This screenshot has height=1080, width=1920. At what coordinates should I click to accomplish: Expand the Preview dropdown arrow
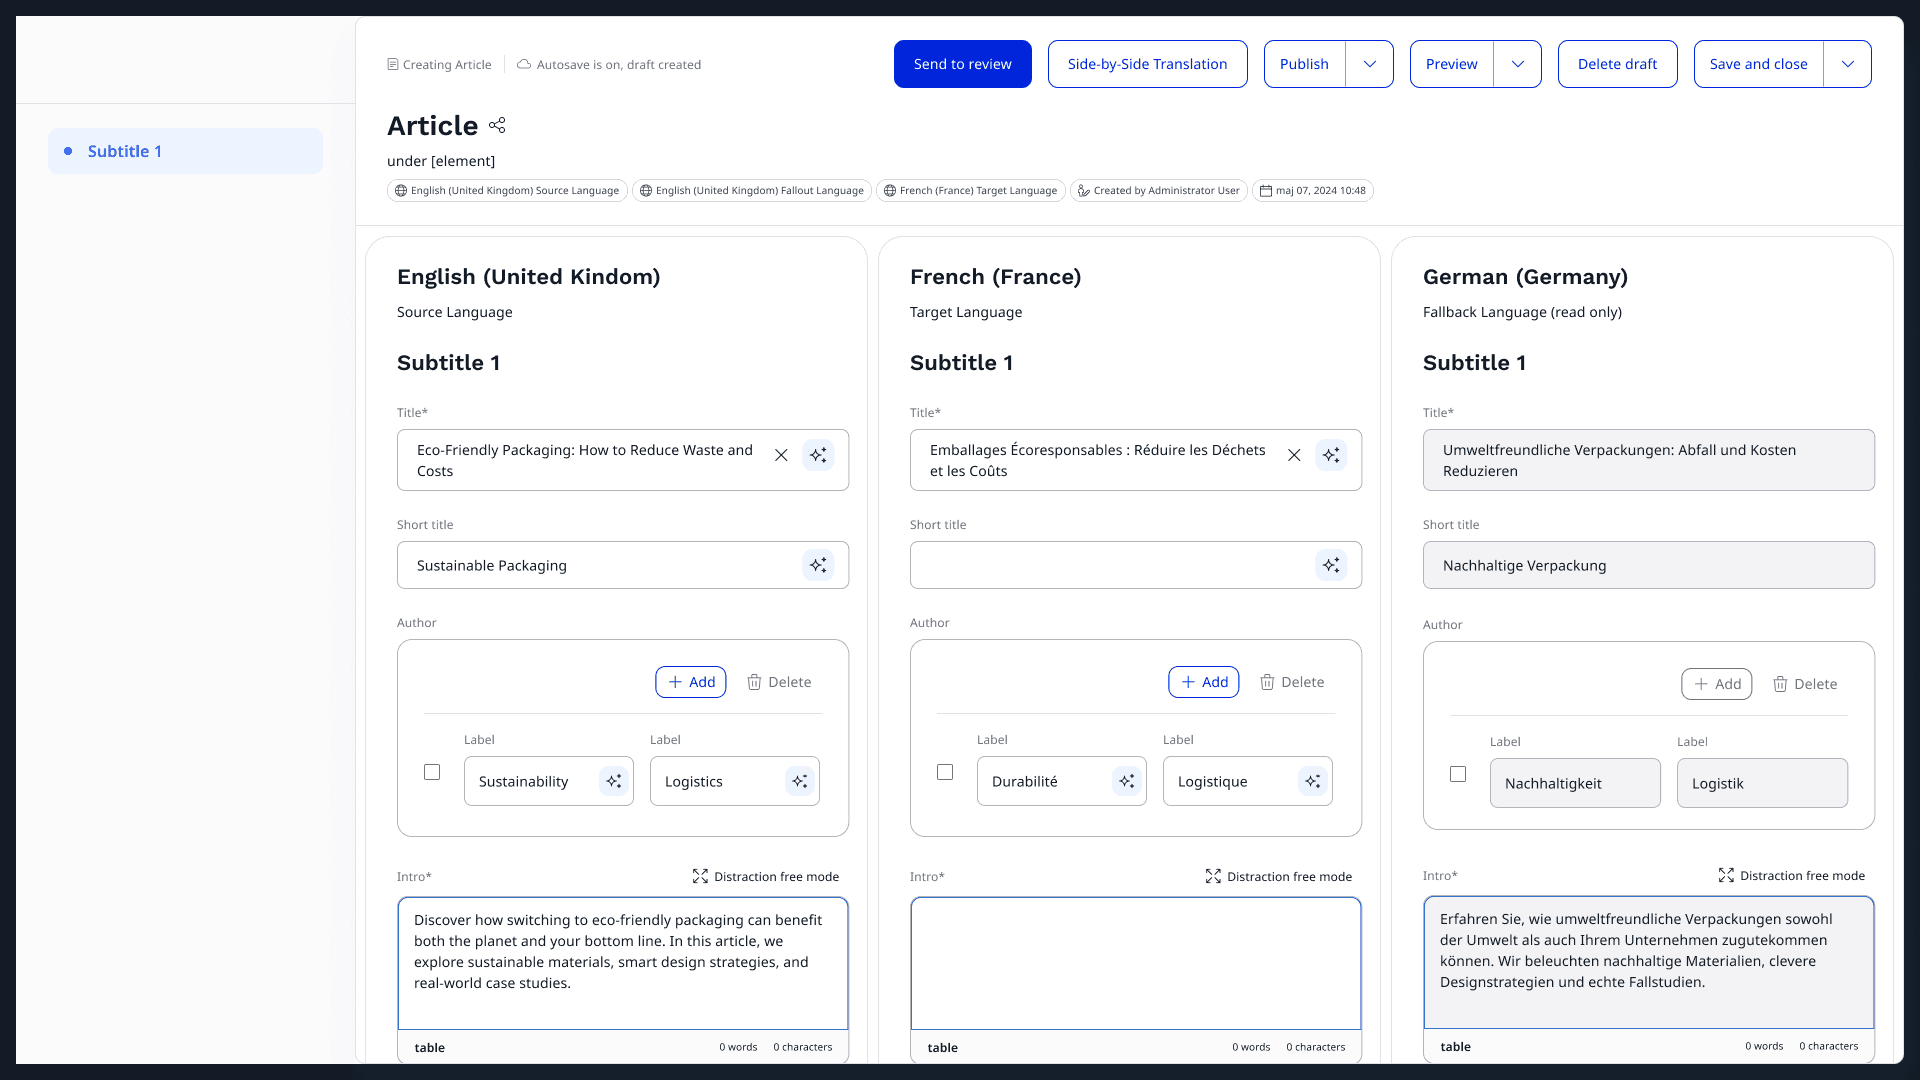(x=1518, y=64)
